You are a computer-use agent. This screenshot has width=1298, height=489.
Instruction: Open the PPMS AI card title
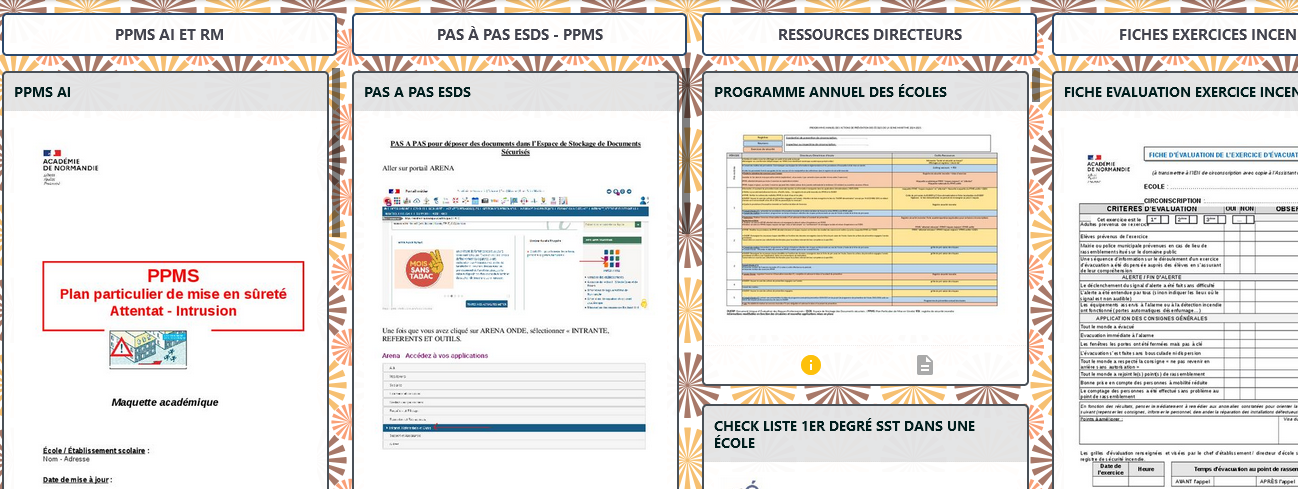tap(42, 92)
